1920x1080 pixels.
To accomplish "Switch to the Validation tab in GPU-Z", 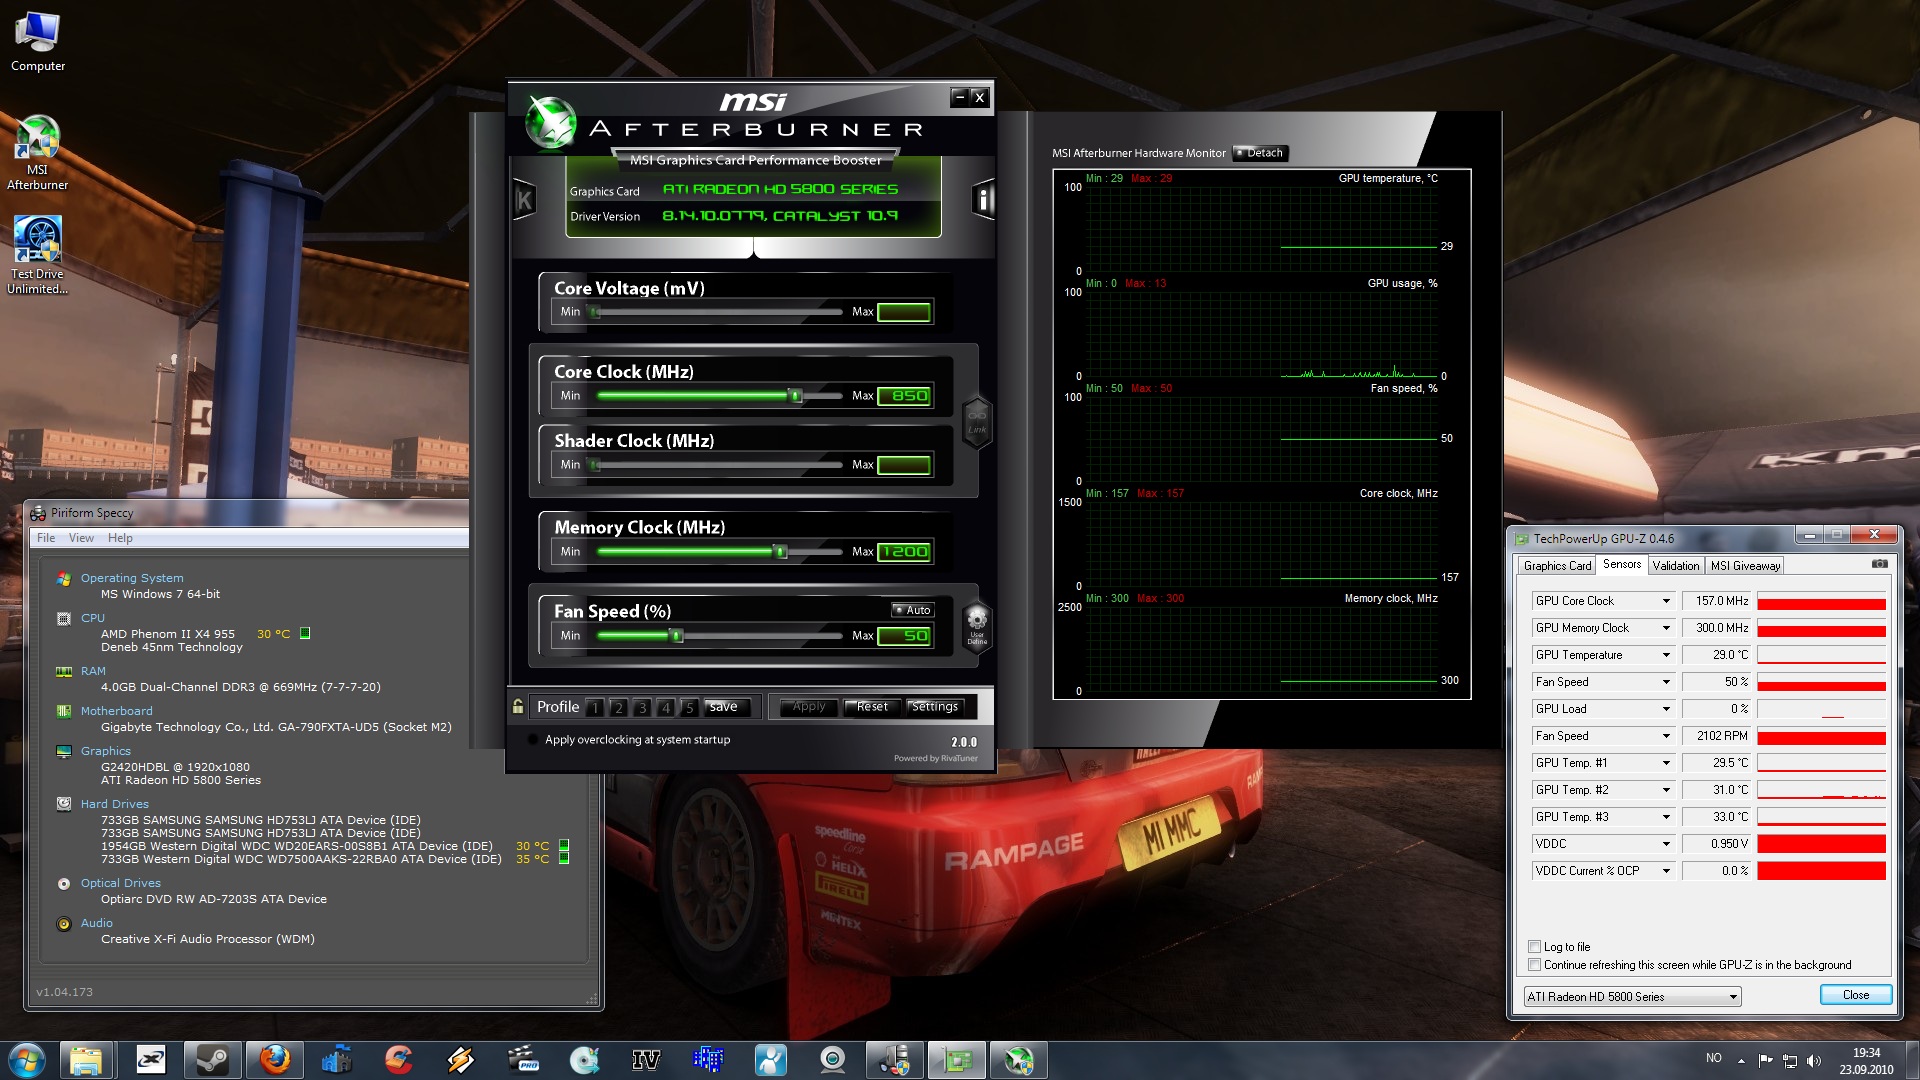I will click(1675, 566).
